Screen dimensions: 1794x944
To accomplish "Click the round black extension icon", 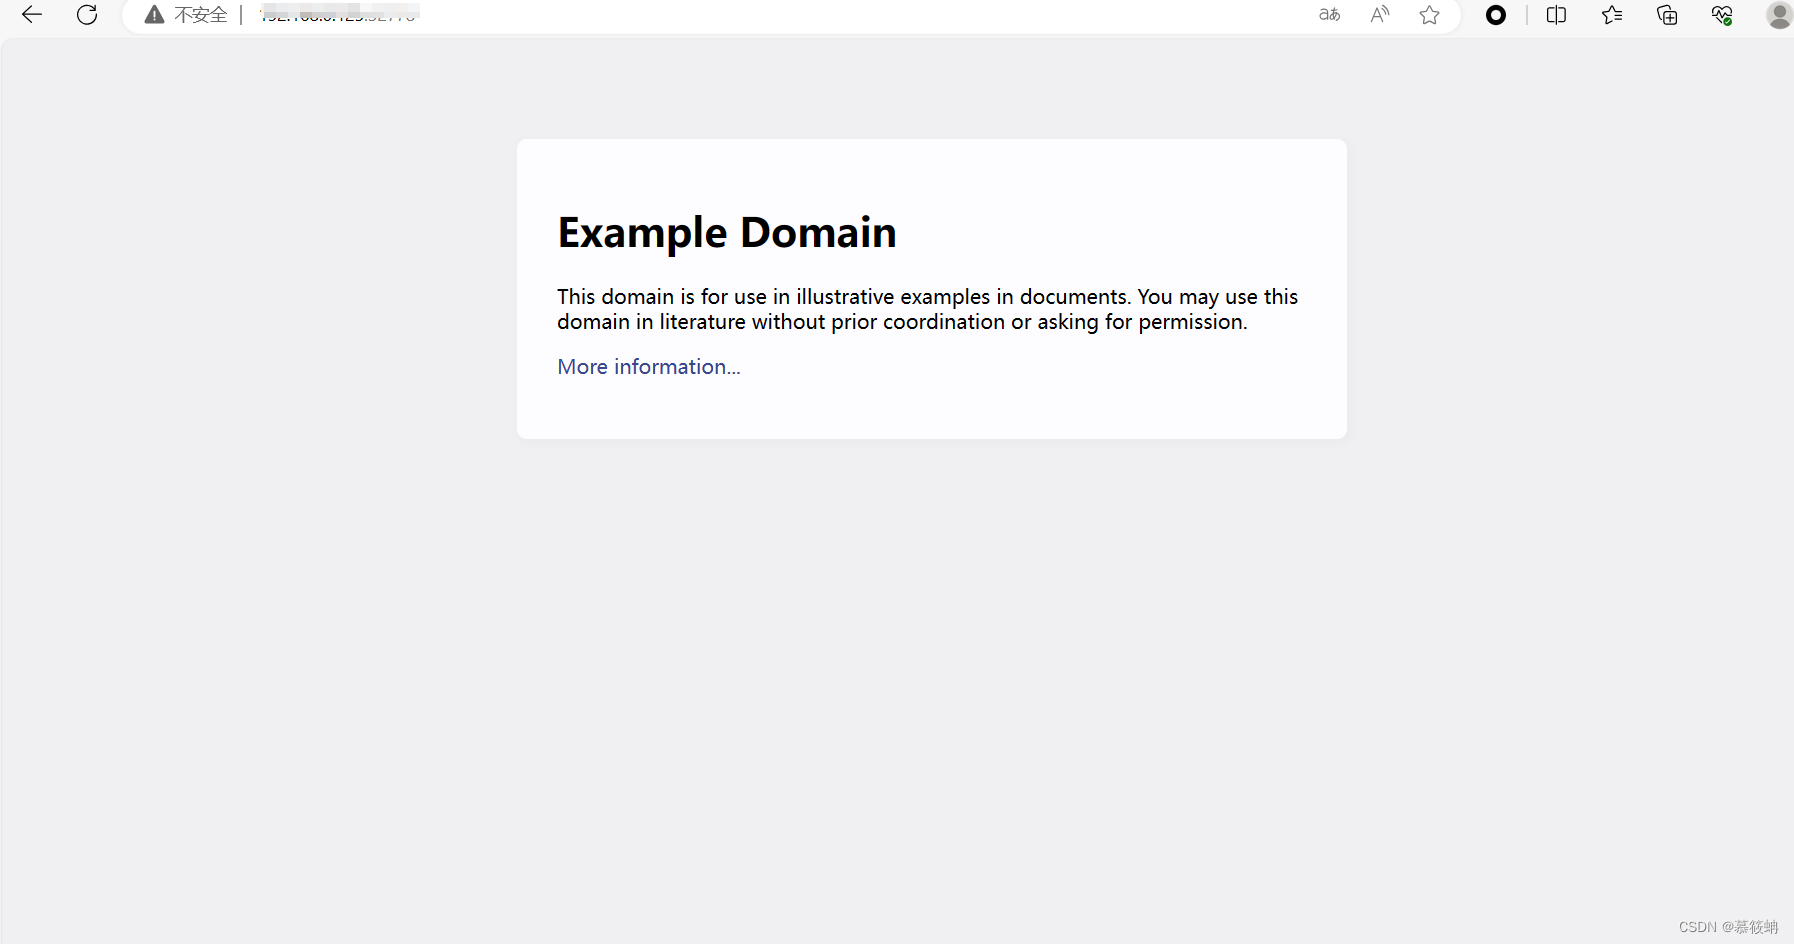I will coord(1495,15).
